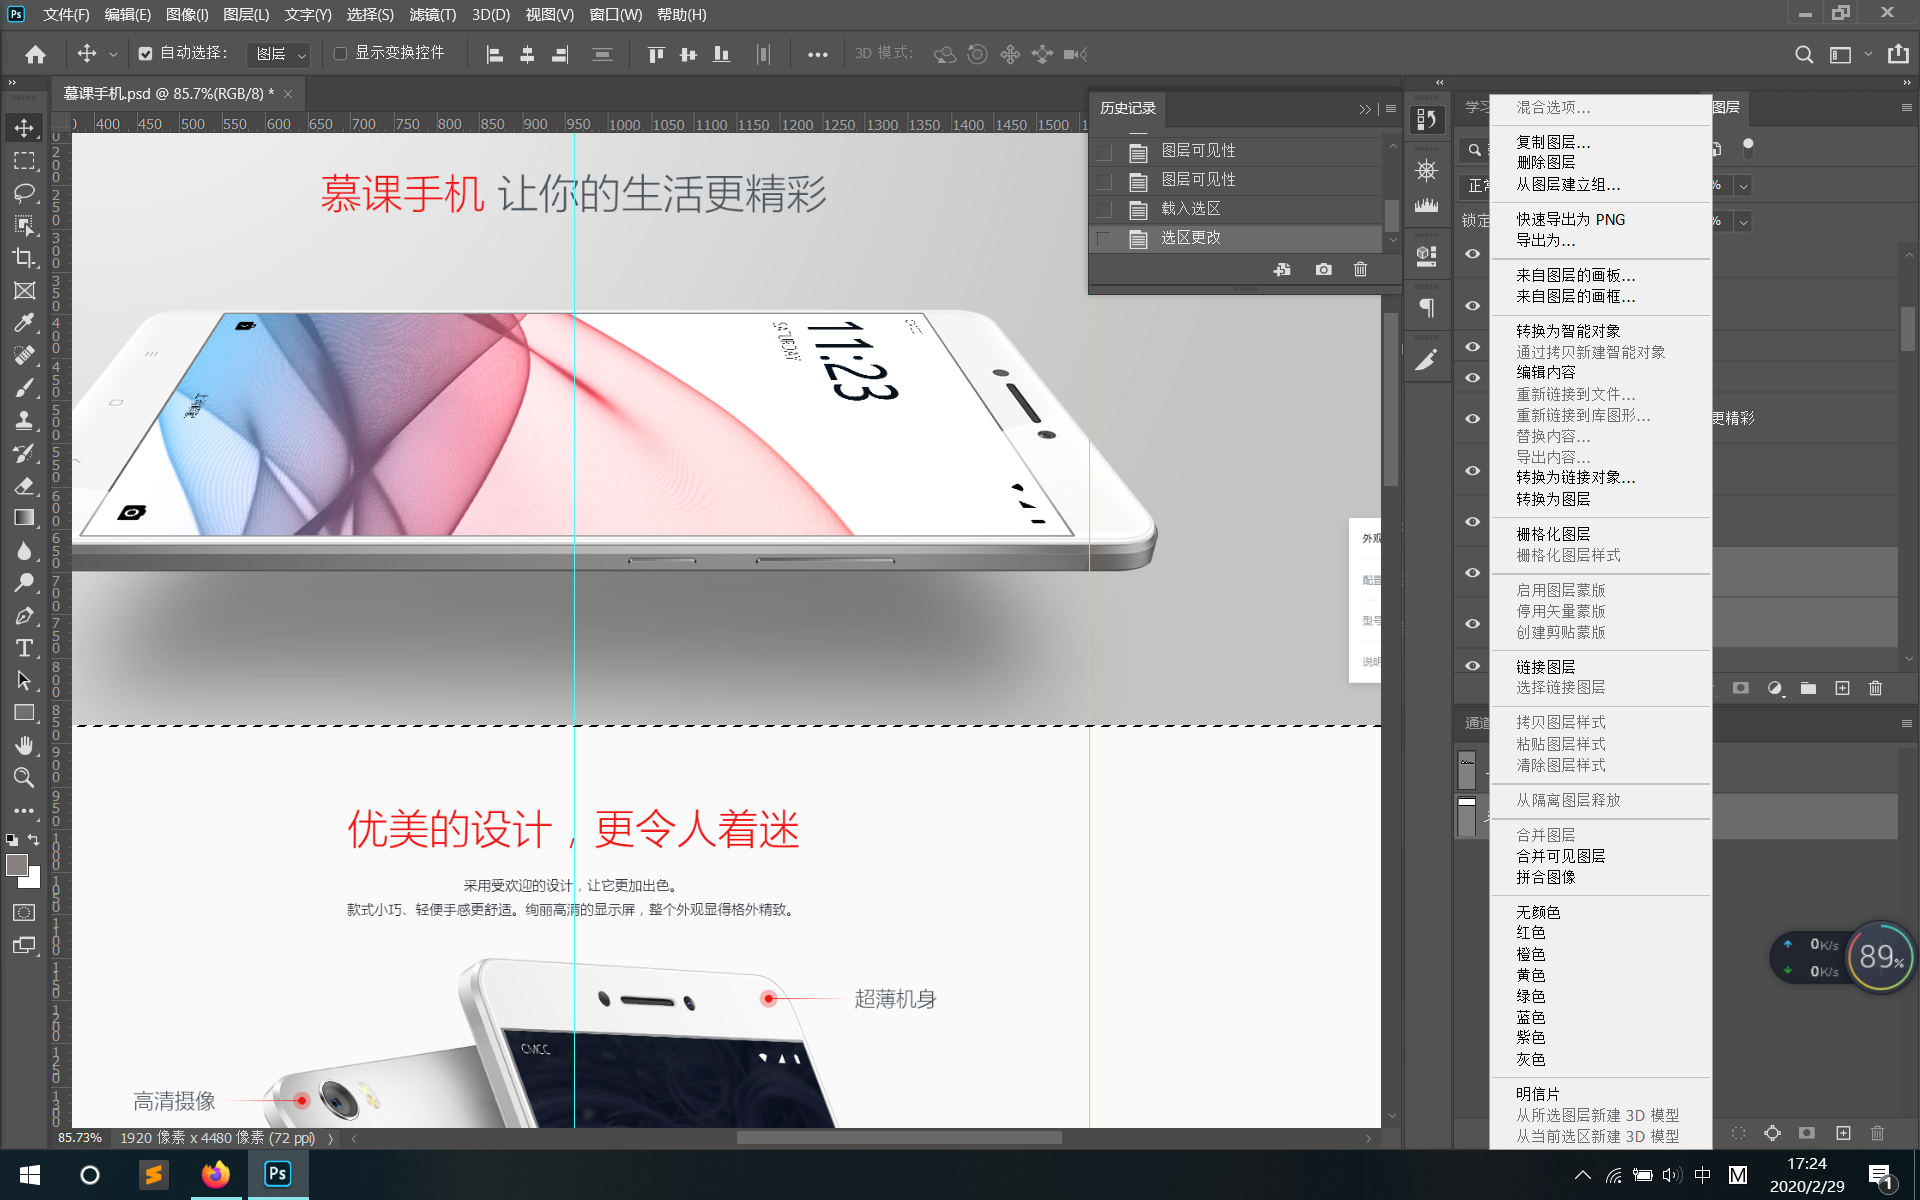Select the Pen tool
1920x1200 pixels.
(24, 616)
